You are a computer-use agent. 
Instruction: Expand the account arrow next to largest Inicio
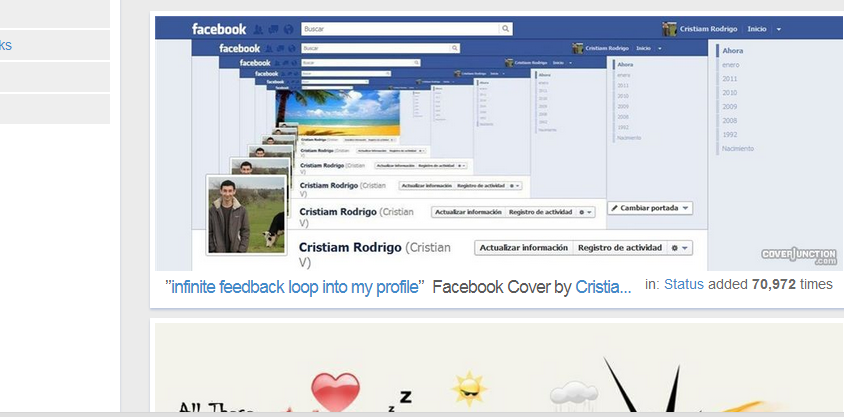778,30
